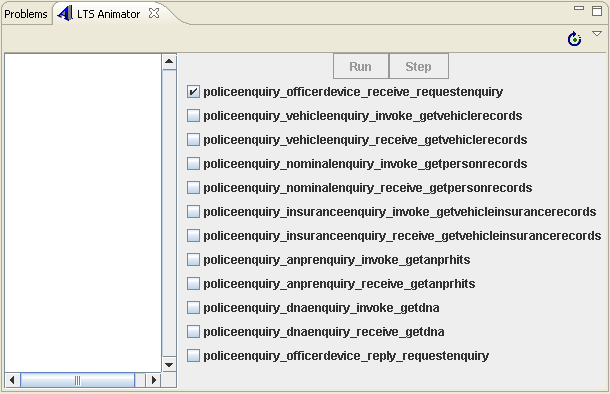Toggle policeenquiry_dnaenquiry_receive_getdna checkbox
The height and width of the screenshot is (394, 610).
click(x=193, y=332)
